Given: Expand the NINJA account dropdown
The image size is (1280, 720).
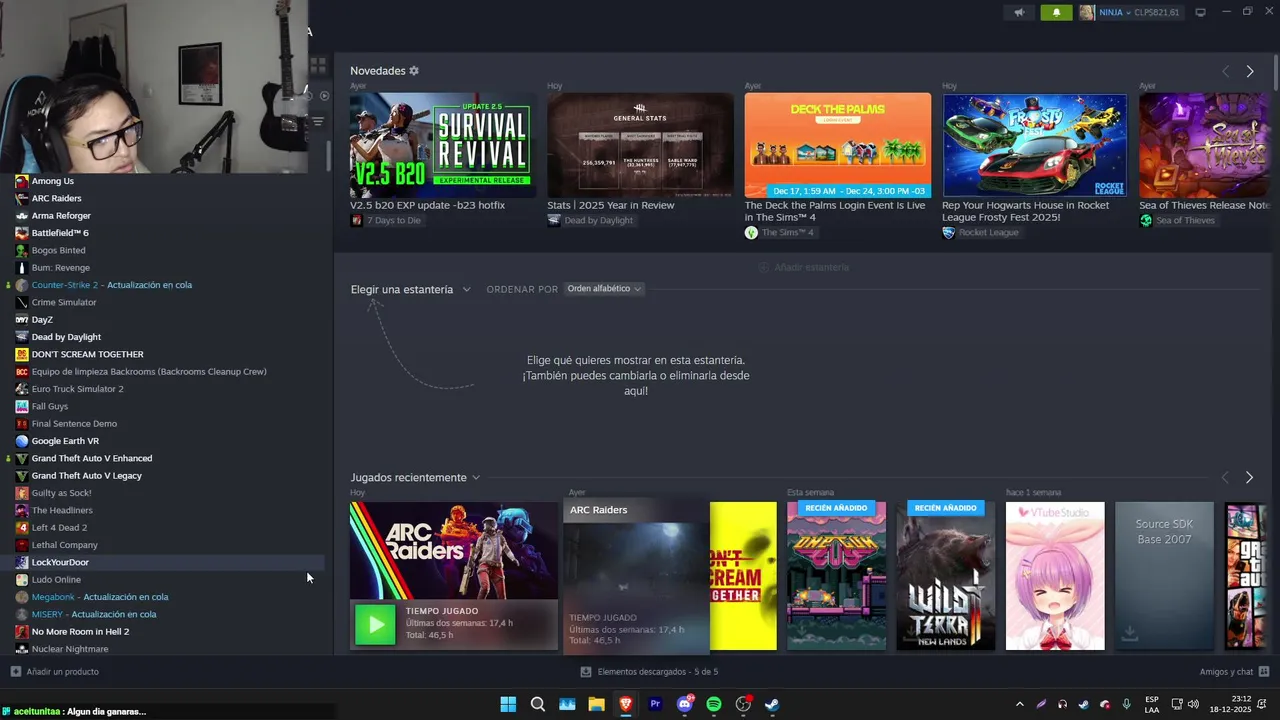Looking at the screenshot, I should (x=1130, y=13).
